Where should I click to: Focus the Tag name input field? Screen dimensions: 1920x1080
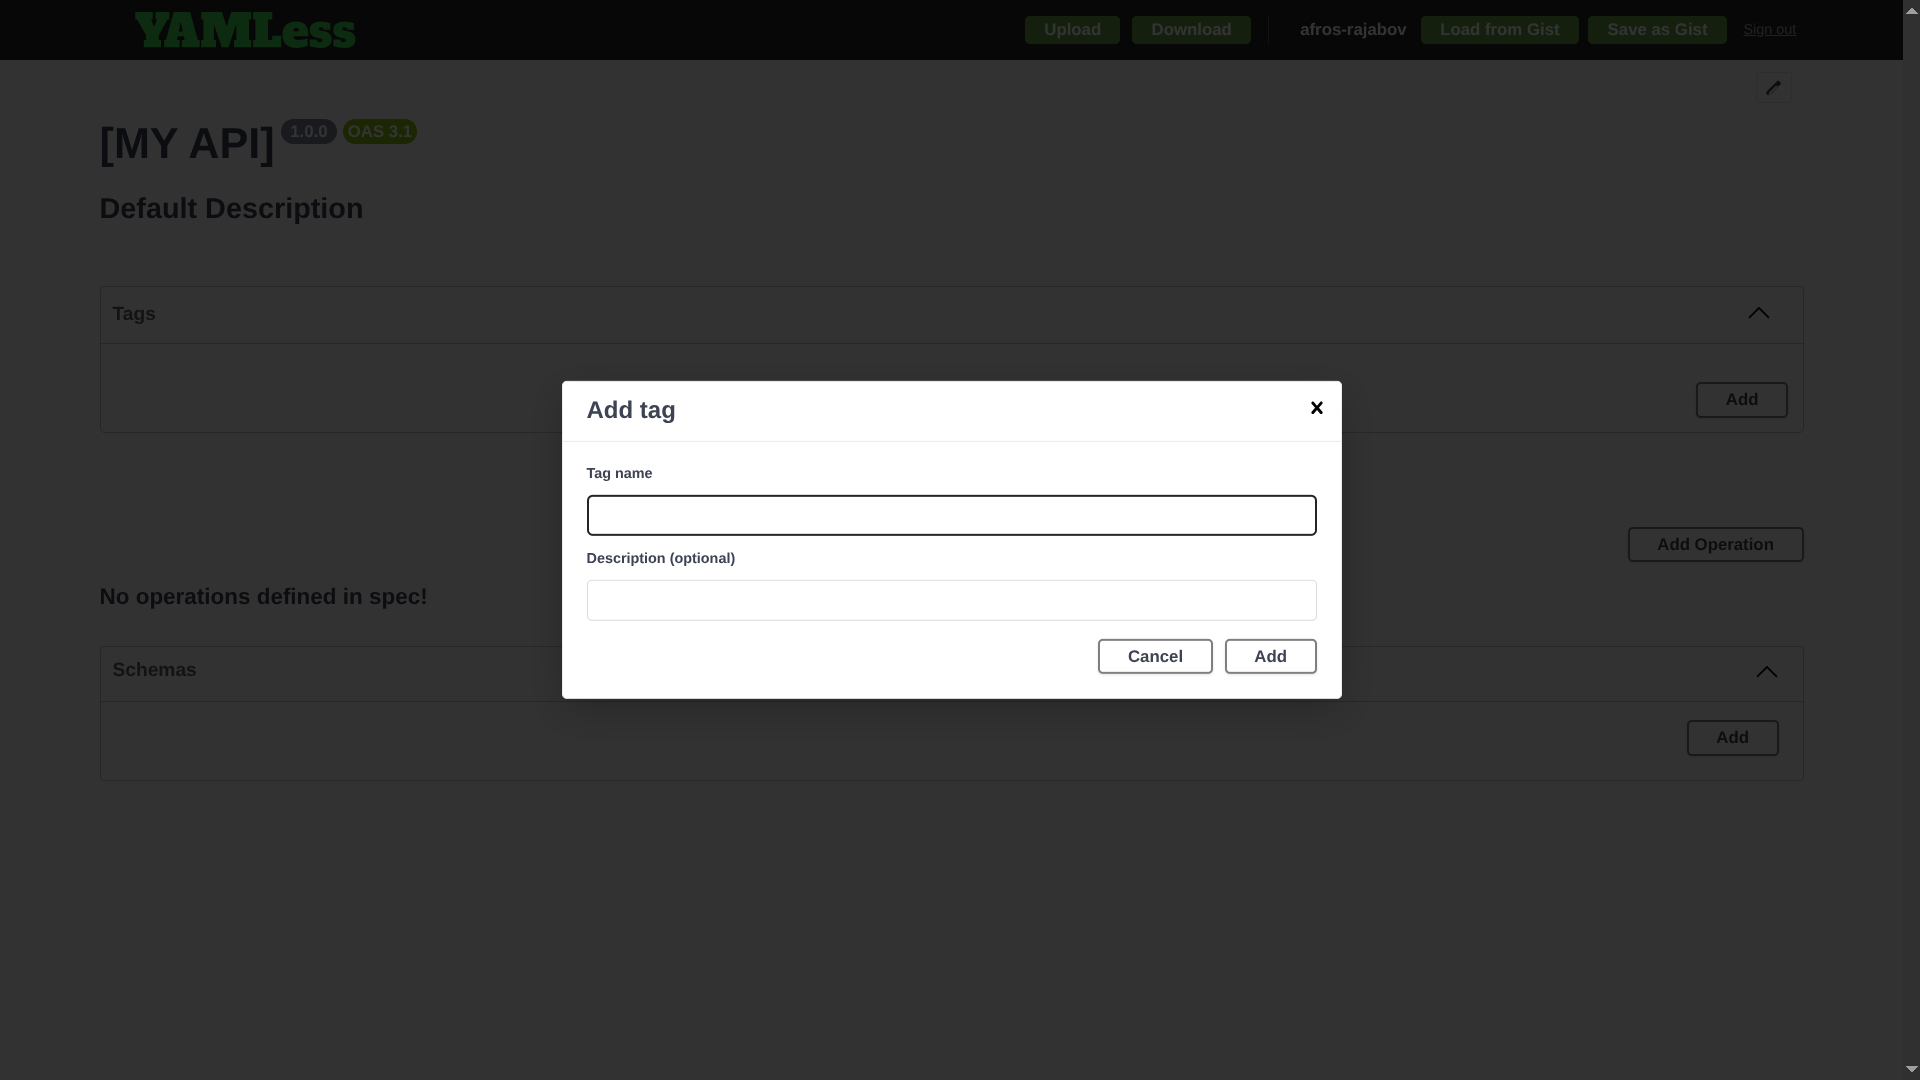951,515
